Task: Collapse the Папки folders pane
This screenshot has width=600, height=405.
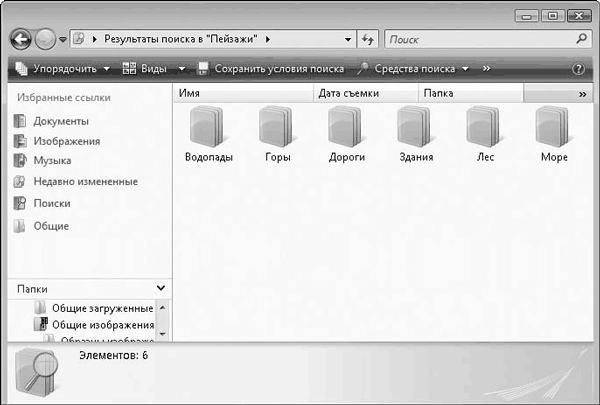Action: [161, 288]
